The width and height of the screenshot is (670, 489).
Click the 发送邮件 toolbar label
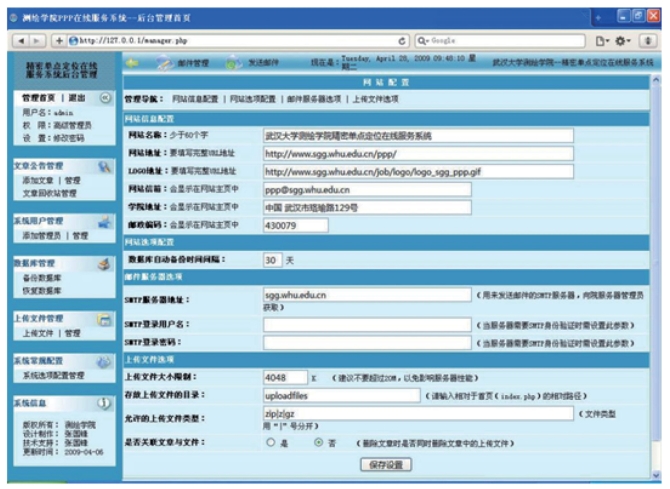coord(263,63)
